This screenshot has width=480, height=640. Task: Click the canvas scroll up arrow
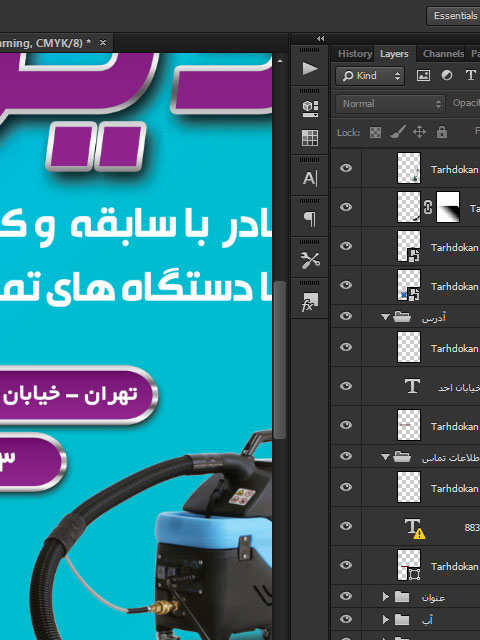coord(280,61)
